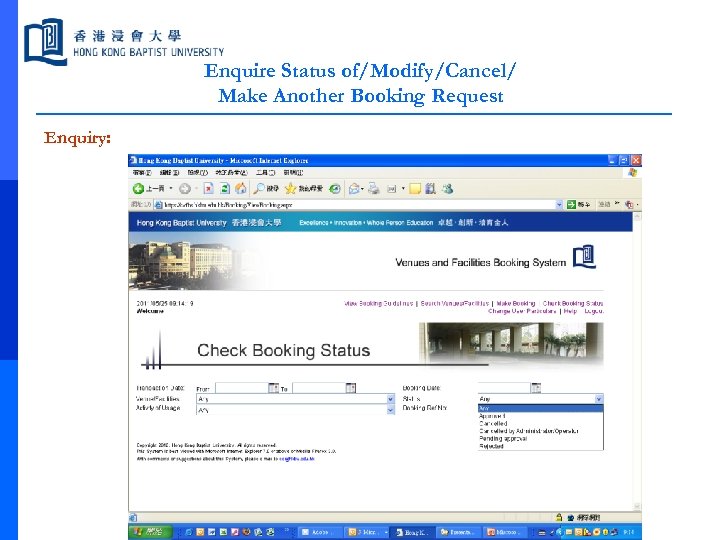Image resolution: width=720 pixels, height=540 pixels.
Task: Click the browser Back arrow button
Action: (x=138, y=189)
